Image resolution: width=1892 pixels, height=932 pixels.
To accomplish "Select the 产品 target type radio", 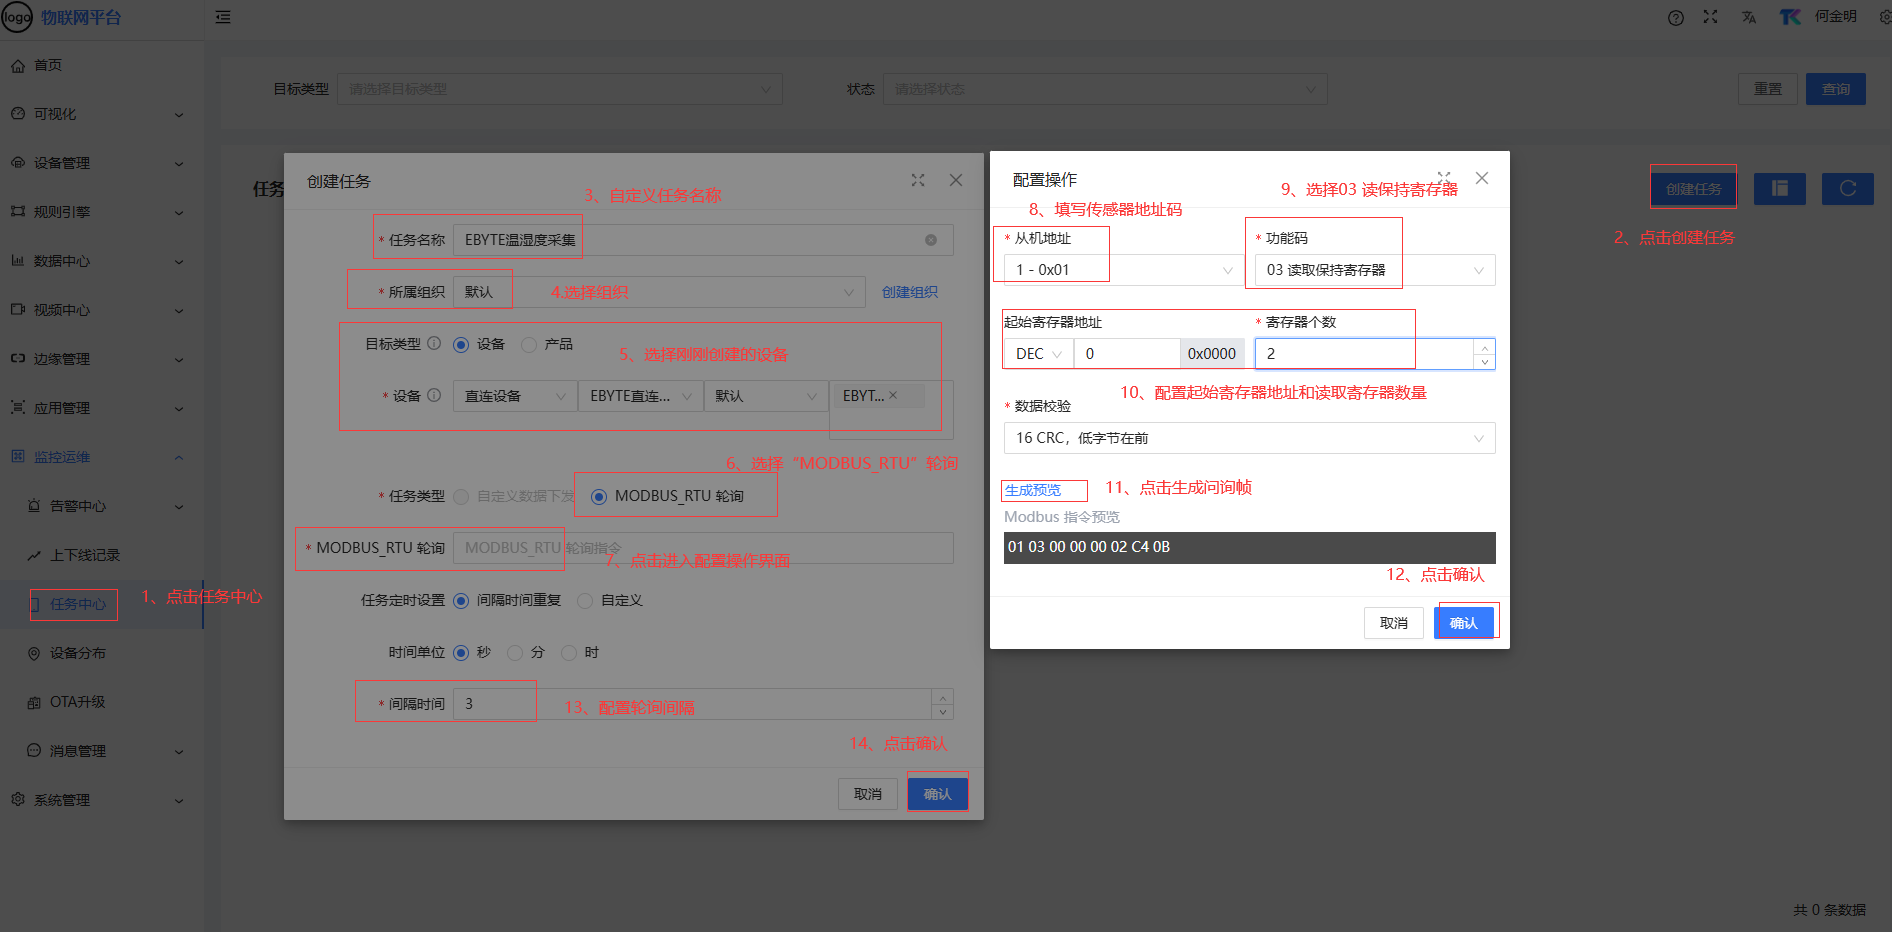I will tap(530, 345).
